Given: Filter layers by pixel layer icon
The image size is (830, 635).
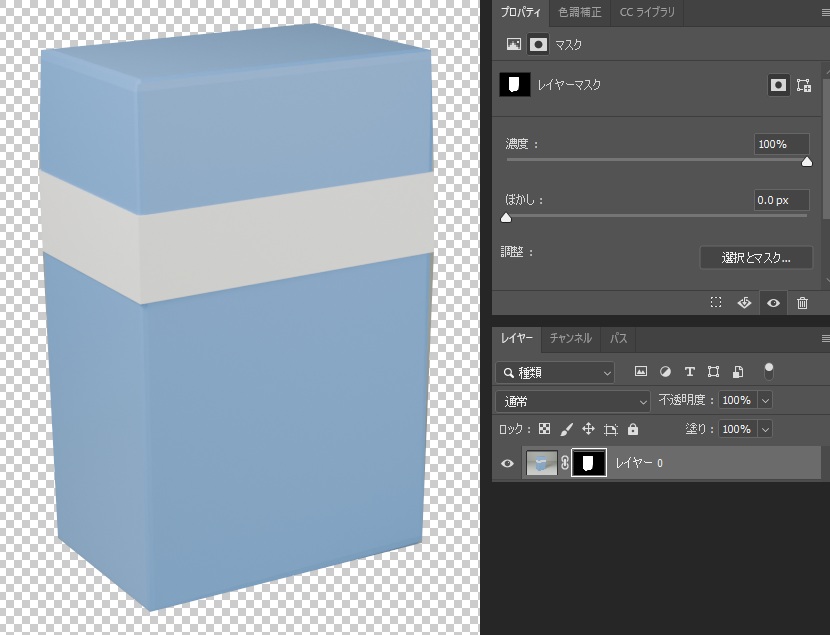Looking at the screenshot, I should [x=640, y=371].
